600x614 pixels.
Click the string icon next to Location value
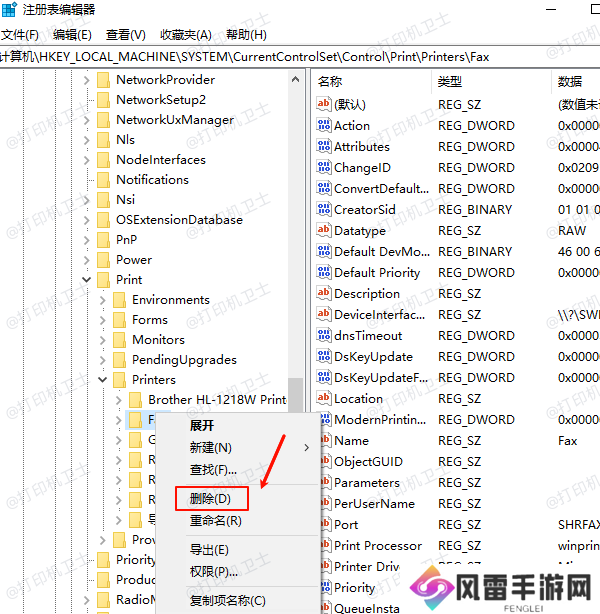click(323, 399)
